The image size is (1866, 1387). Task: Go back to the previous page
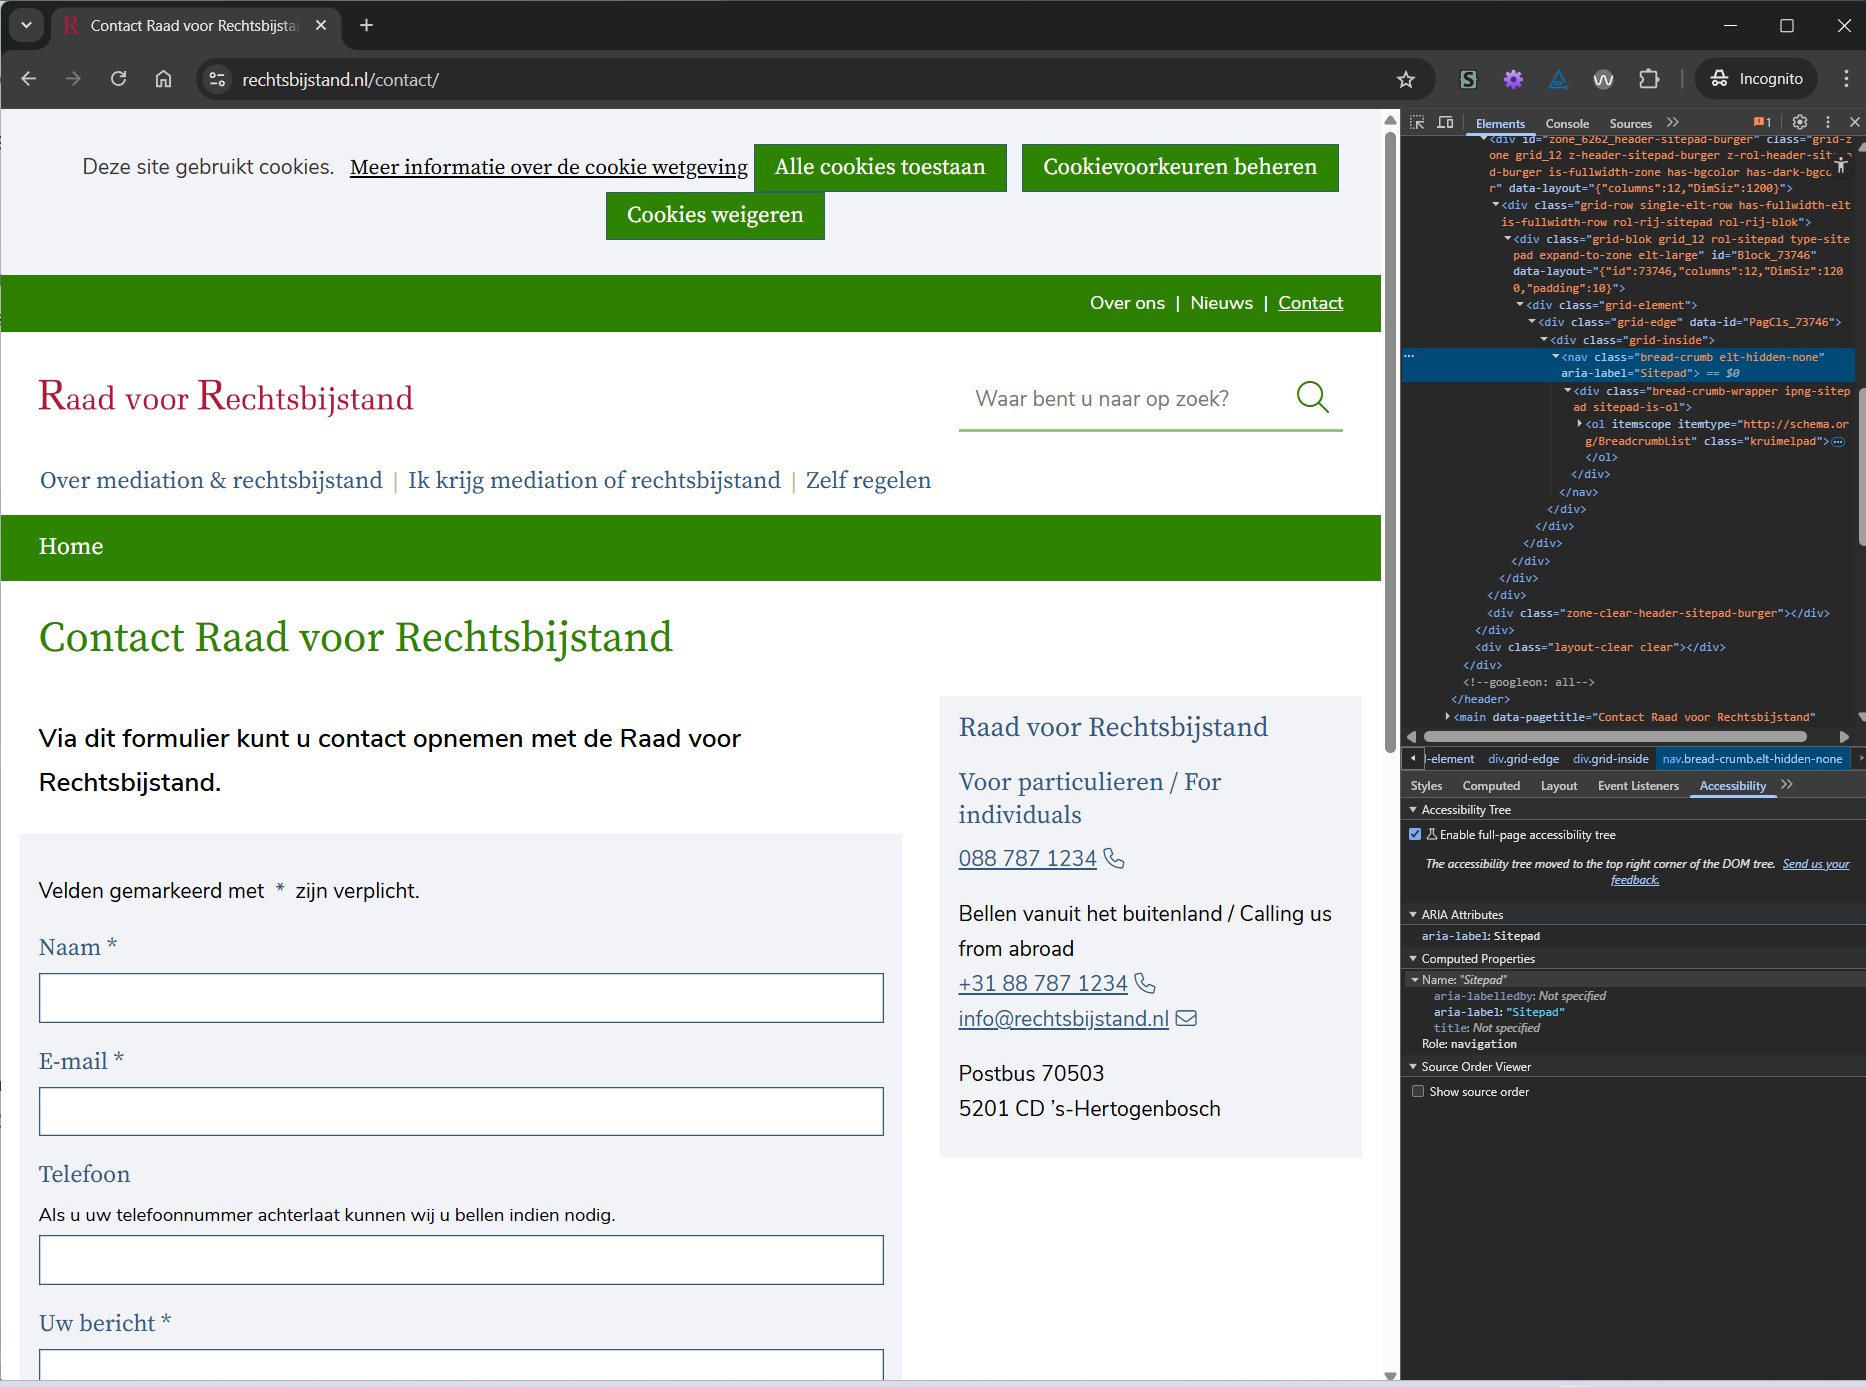coord(28,79)
